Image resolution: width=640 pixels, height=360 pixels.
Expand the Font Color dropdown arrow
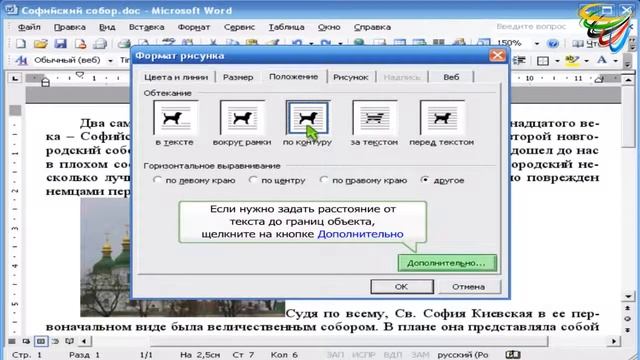[616, 60]
